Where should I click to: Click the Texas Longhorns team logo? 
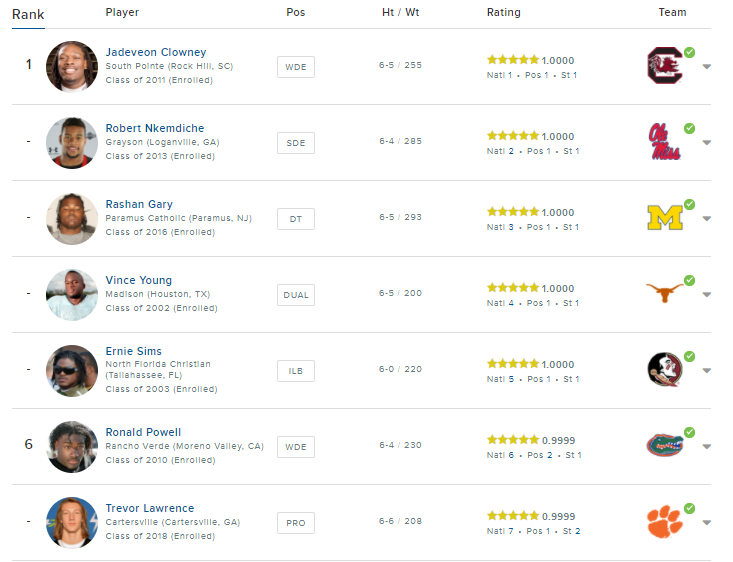[663, 294]
